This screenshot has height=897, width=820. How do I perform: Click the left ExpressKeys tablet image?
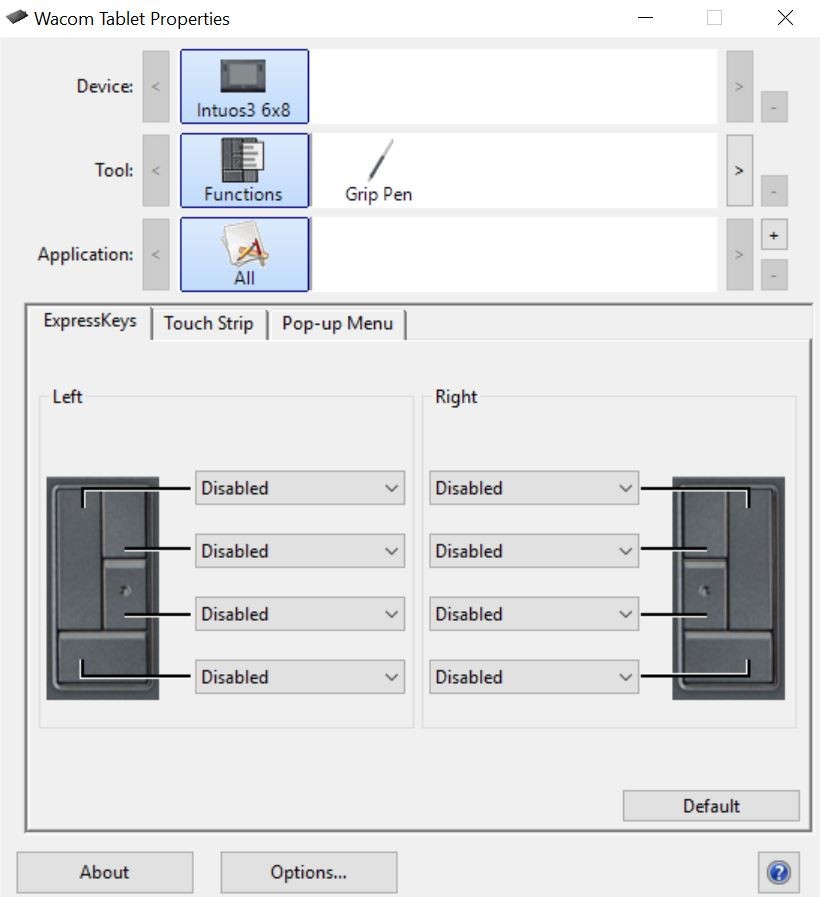click(x=102, y=588)
